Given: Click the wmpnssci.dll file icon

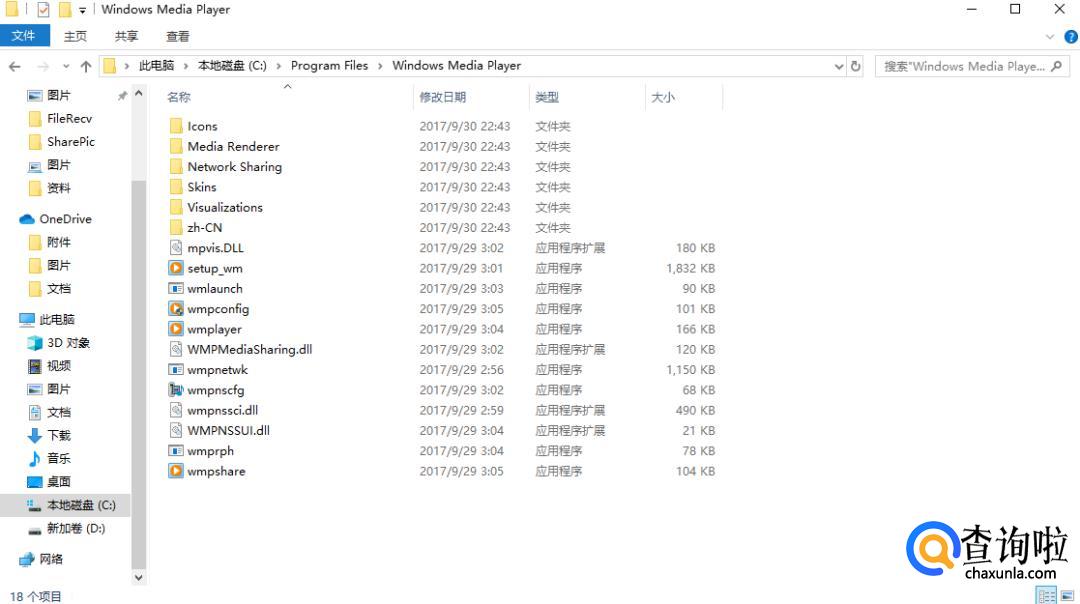Looking at the screenshot, I should pyautogui.click(x=176, y=410).
